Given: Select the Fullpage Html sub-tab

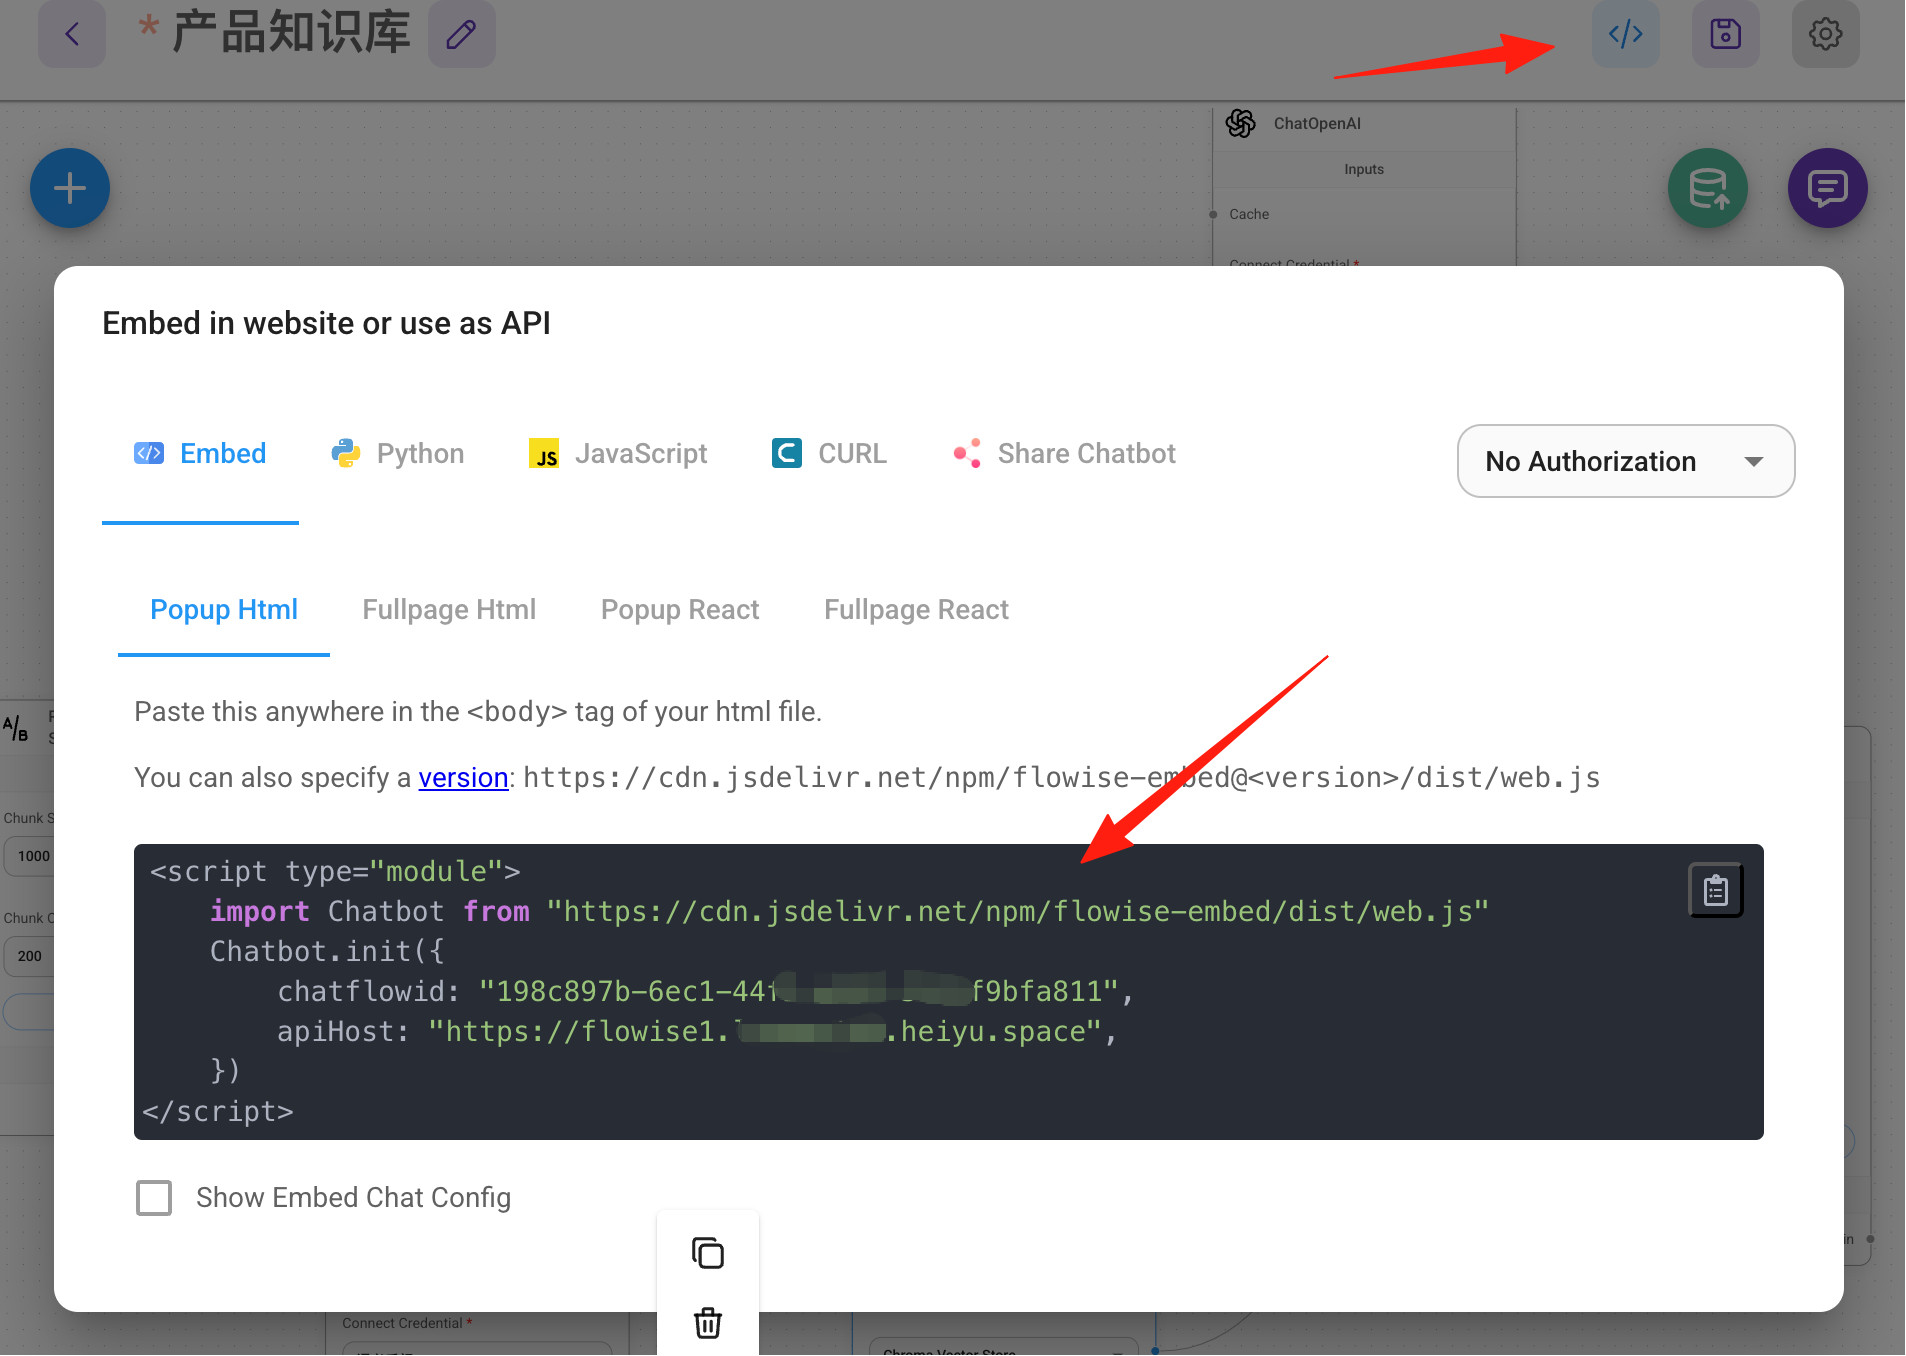Looking at the screenshot, I should tap(449, 609).
